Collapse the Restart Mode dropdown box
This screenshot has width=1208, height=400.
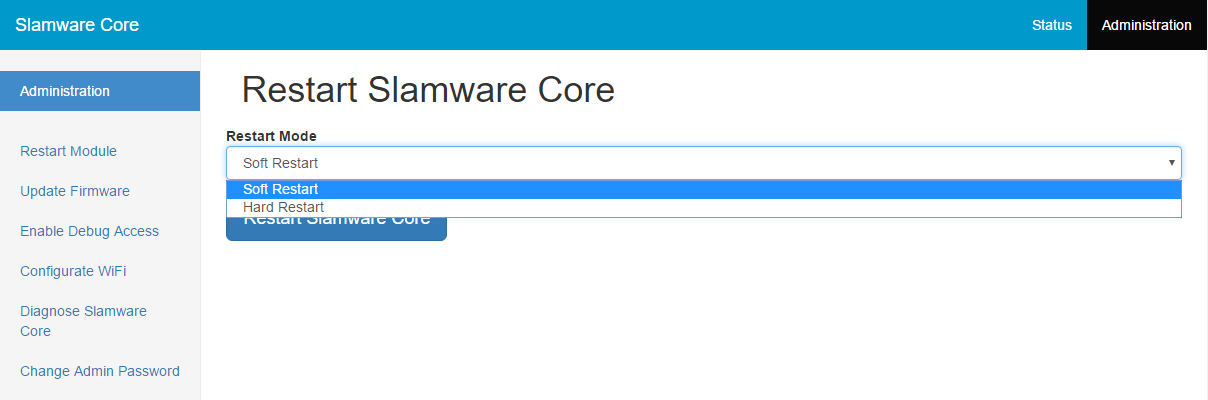[x=704, y=163]
